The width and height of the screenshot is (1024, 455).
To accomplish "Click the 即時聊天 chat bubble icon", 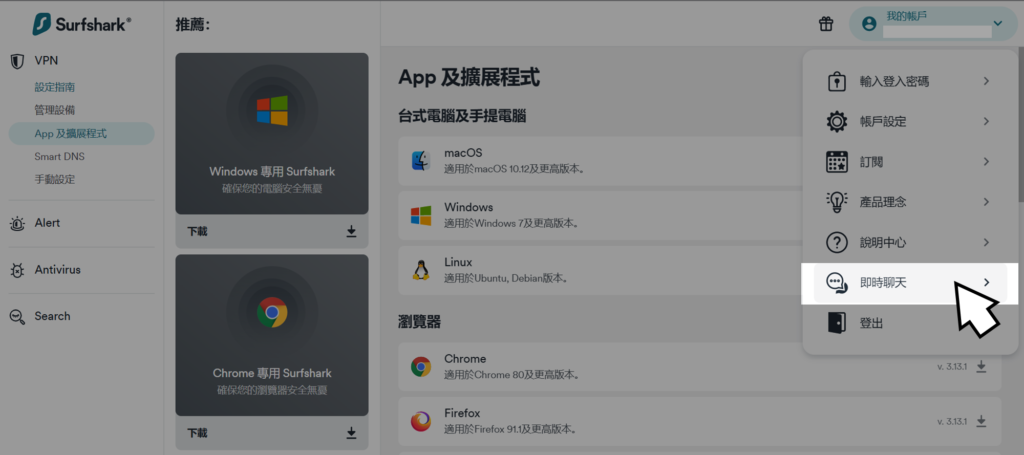I will pyautogui.click(x=837, y=283).
